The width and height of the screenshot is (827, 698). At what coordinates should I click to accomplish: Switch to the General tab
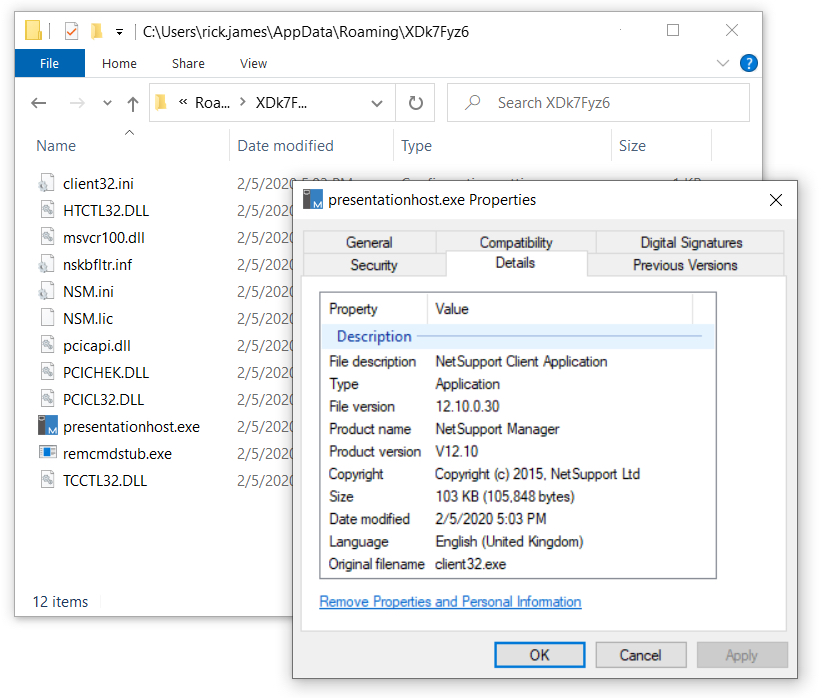tap(369, 242)
